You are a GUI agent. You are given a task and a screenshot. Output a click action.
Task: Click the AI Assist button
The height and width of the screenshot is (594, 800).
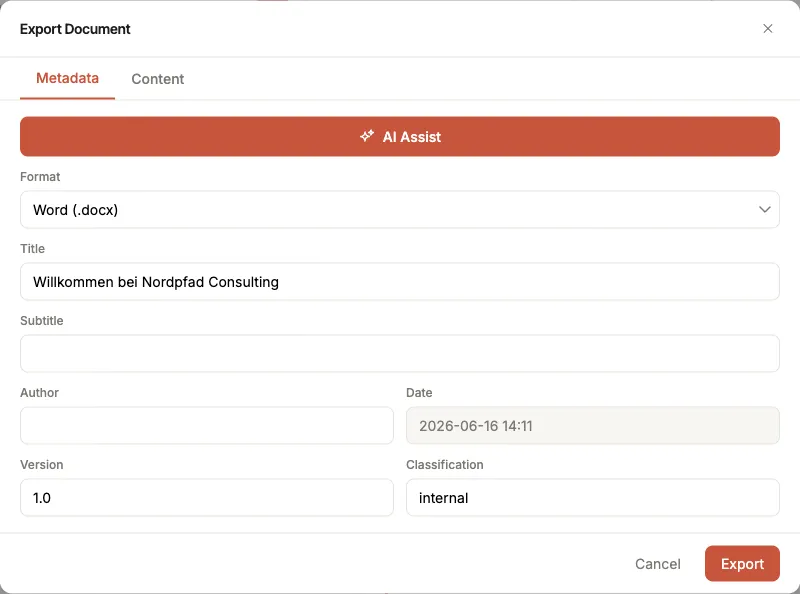[400, 136]
